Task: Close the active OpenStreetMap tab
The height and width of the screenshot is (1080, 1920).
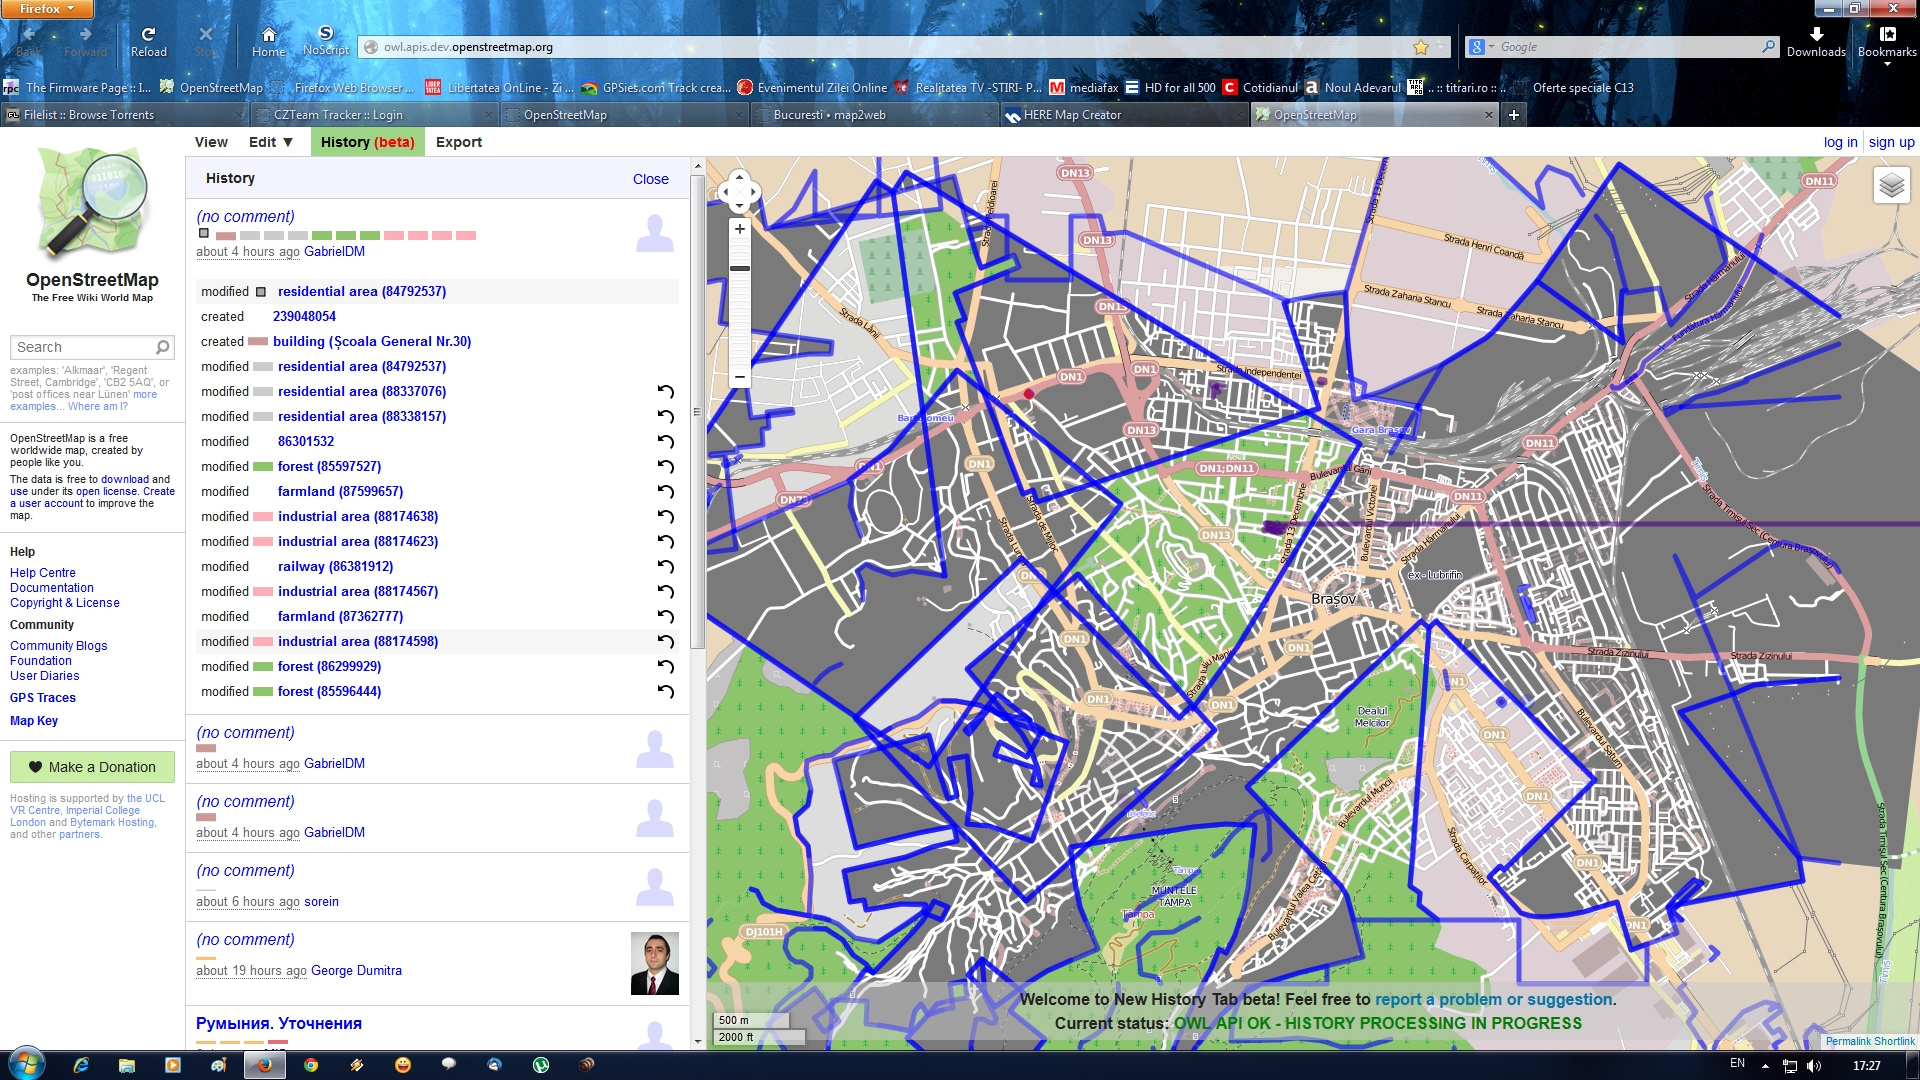Action: (1488, 115)
